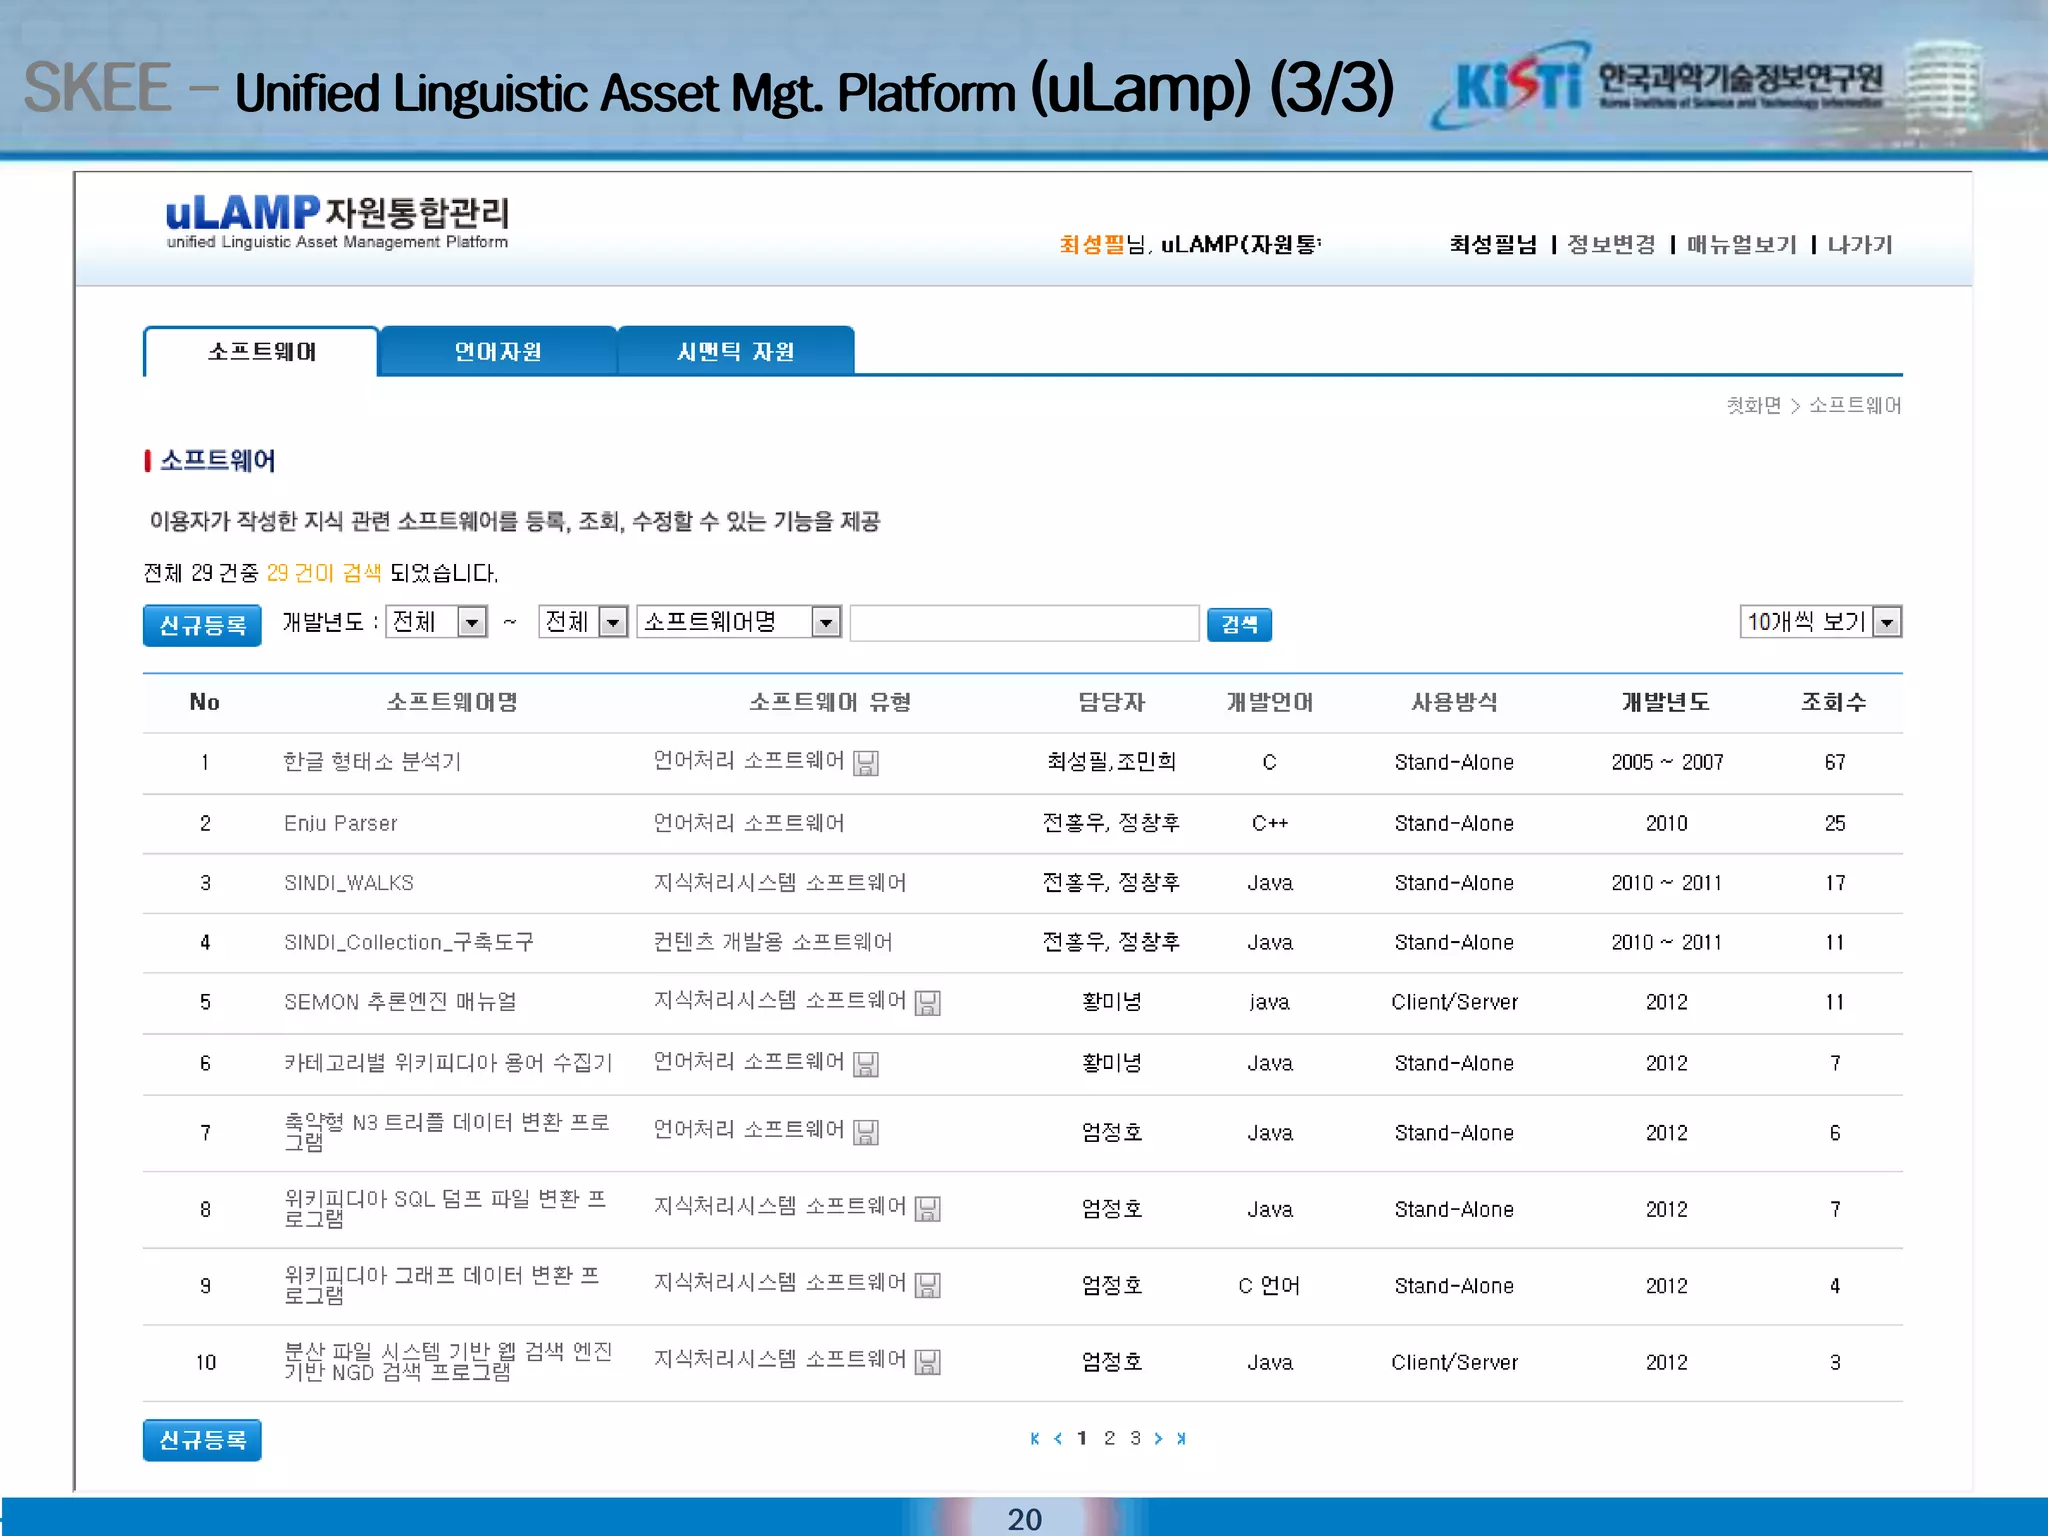Open the SINDI_Collection_구축도구 entry
The height and width of the screenshot is (1536, 2048).
tap(408, 942)
